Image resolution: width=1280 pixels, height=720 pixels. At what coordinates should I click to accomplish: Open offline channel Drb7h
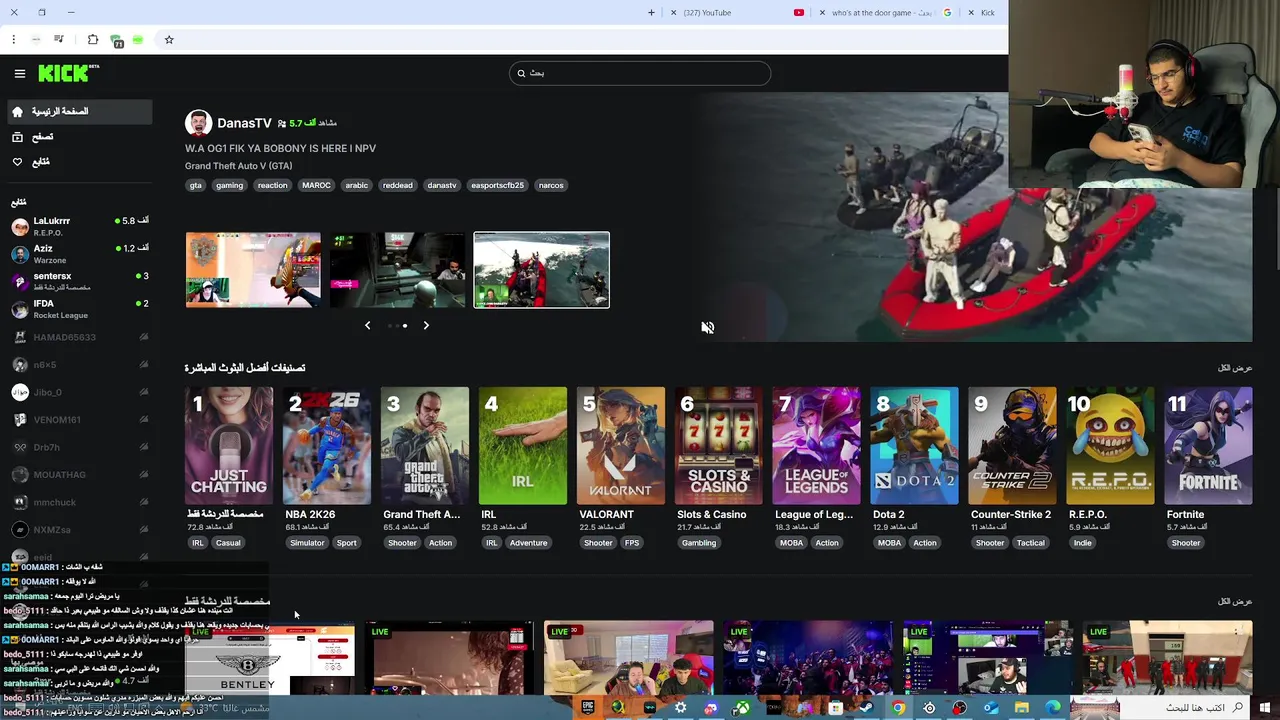pos(80,447)
